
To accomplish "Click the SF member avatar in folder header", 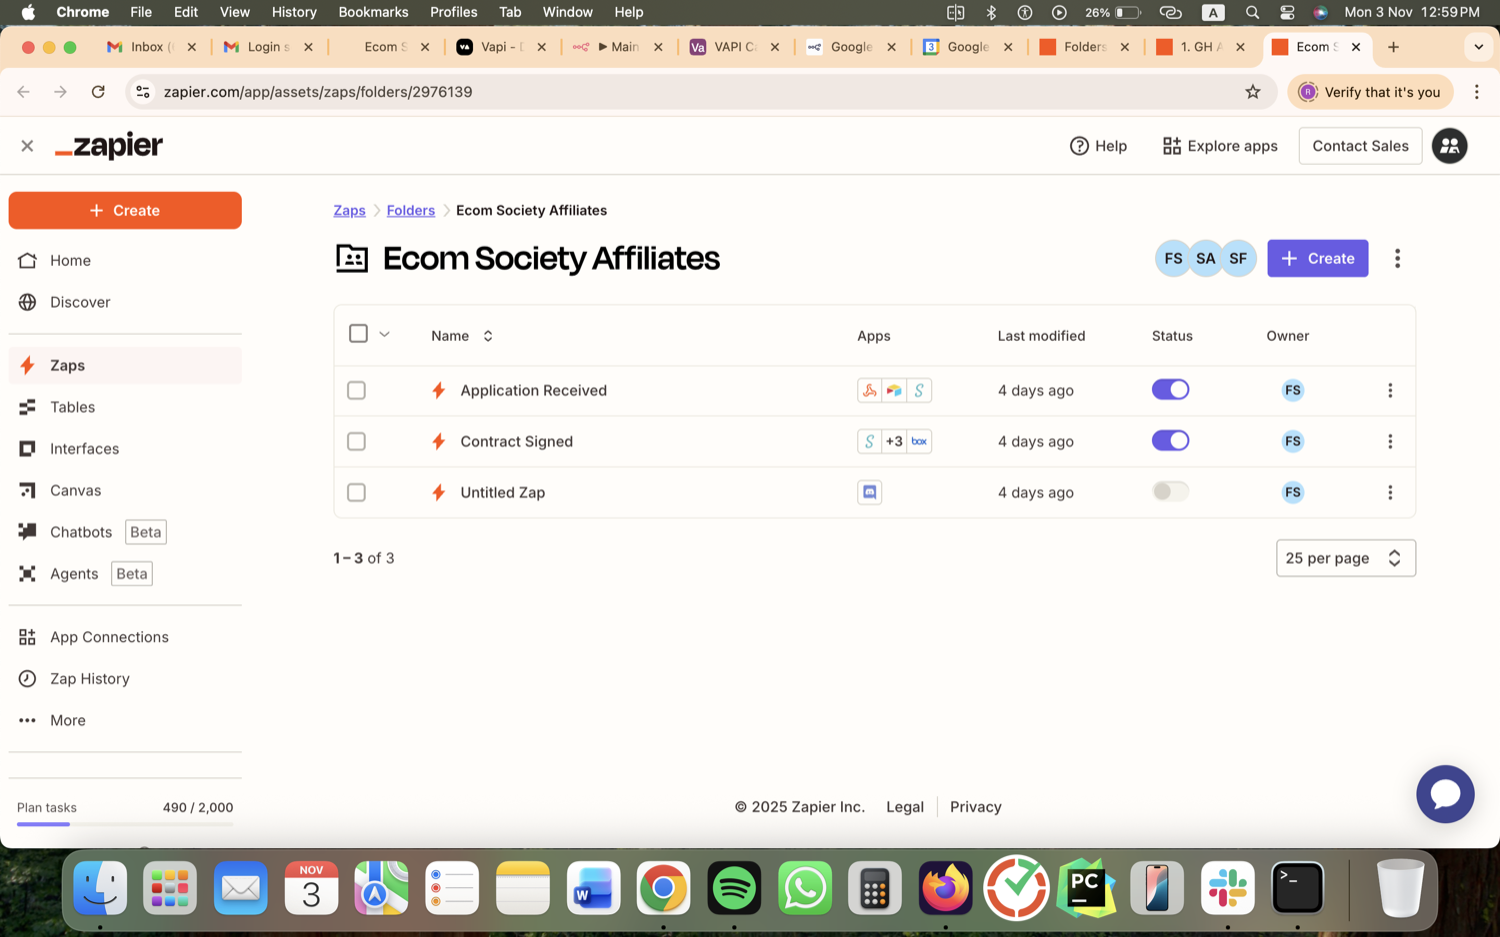I will click(1239, 258).
